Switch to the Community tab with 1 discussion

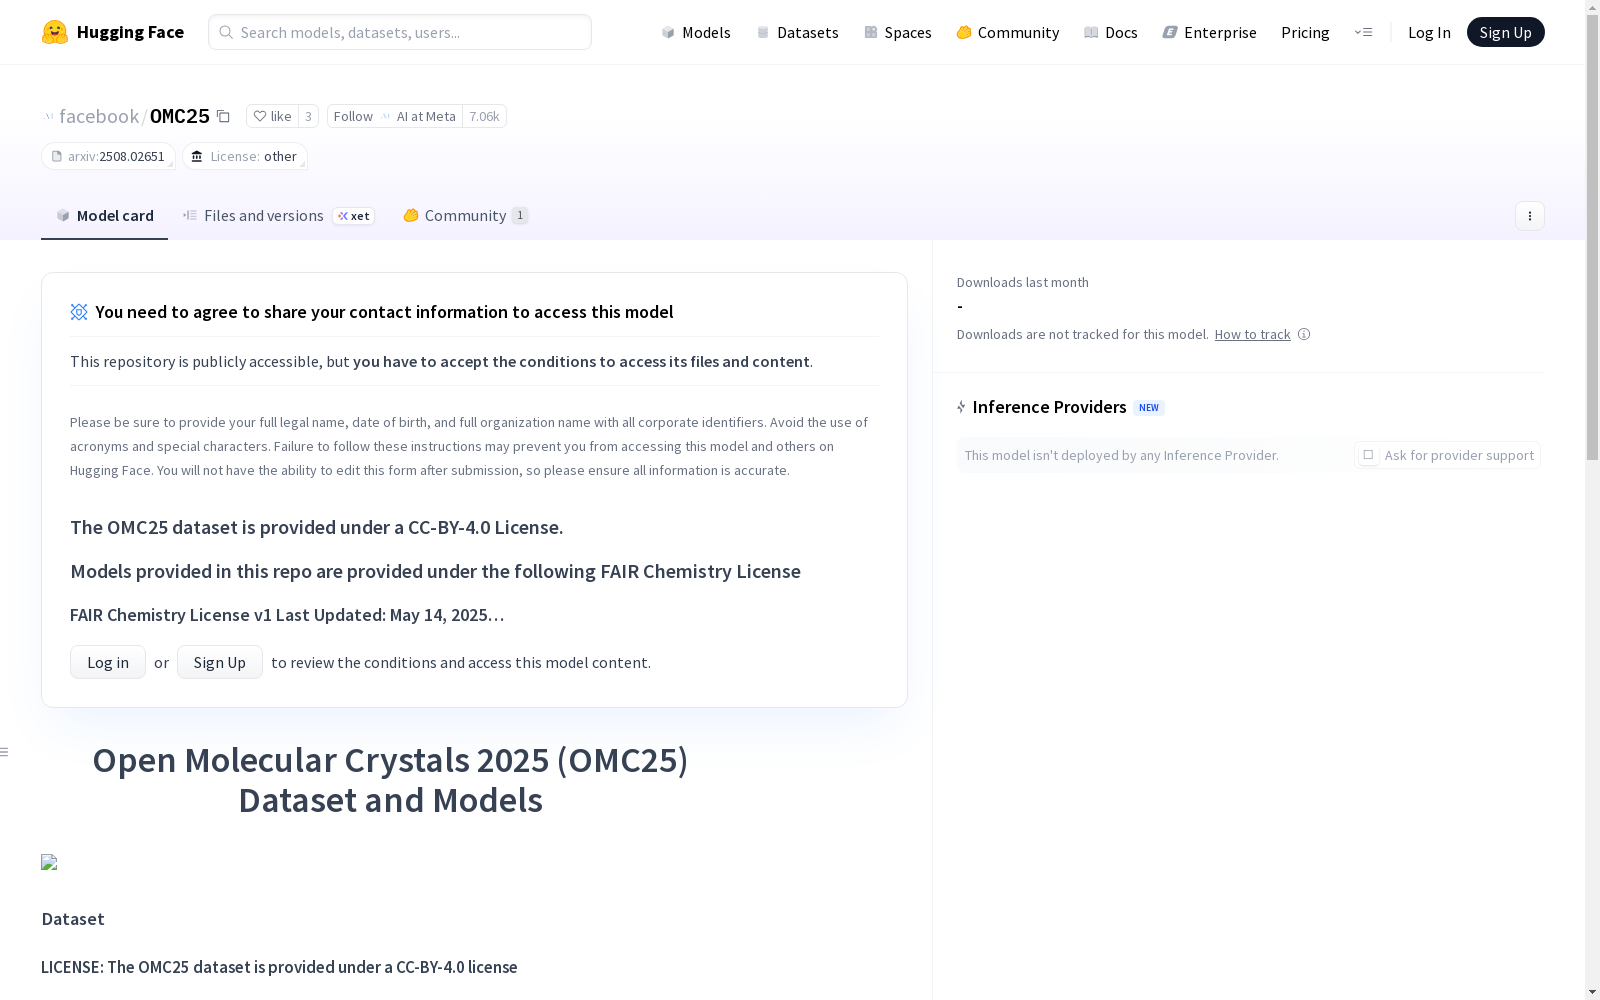(x=465, y=216)
